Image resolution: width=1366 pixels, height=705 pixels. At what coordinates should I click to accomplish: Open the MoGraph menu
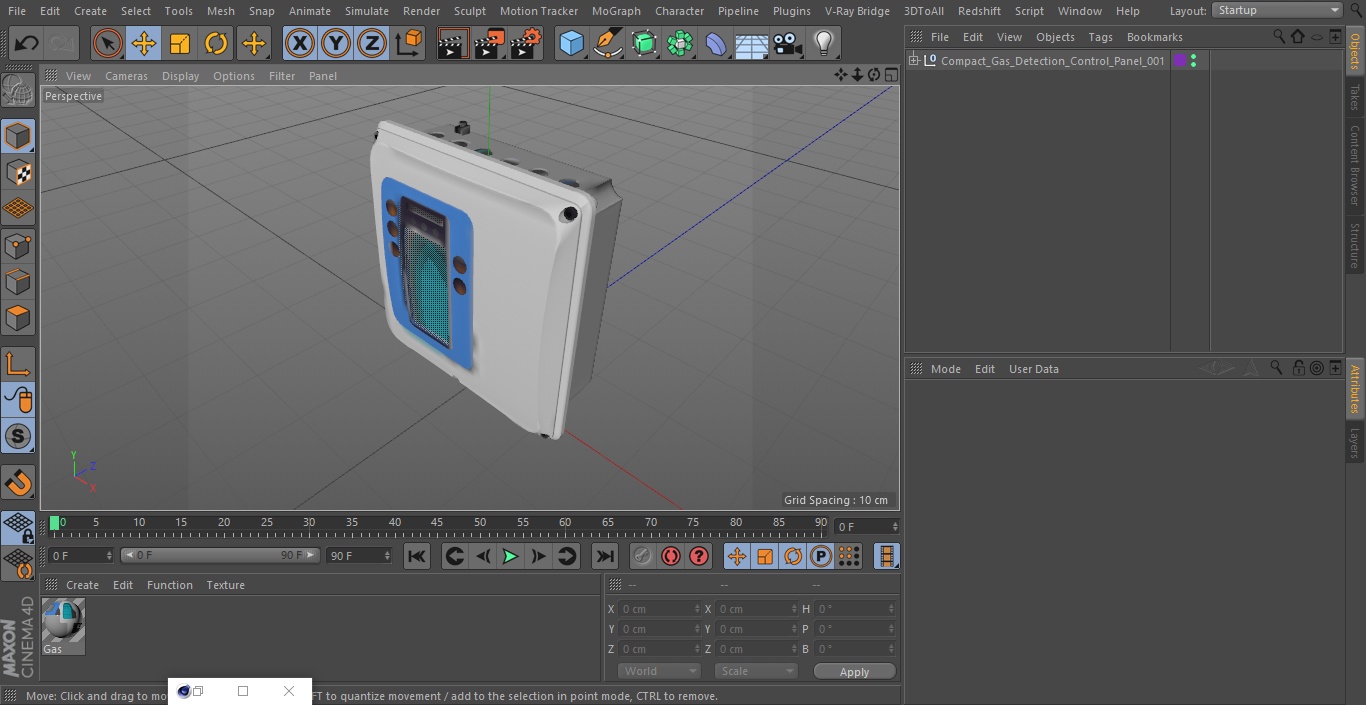pyautogui.click(x=616, y=11)
